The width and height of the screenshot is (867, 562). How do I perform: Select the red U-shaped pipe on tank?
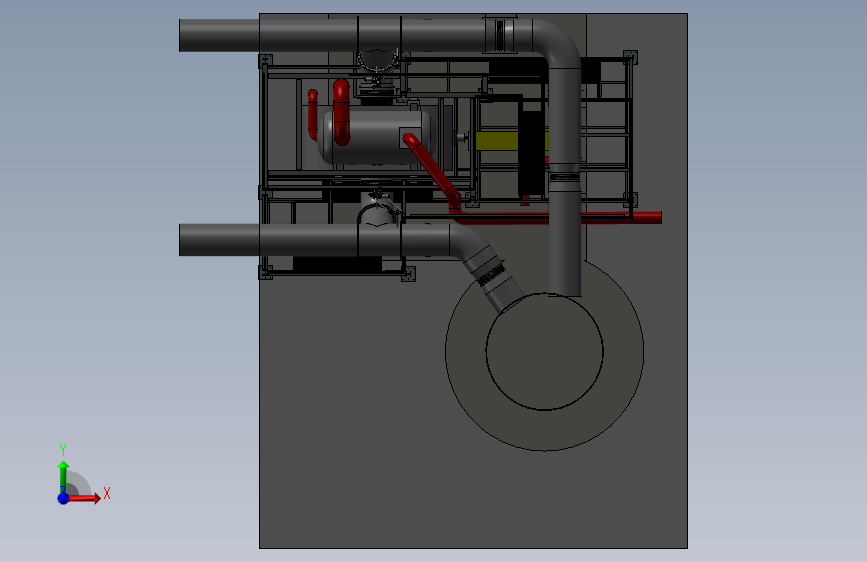[x=342, y=112]
